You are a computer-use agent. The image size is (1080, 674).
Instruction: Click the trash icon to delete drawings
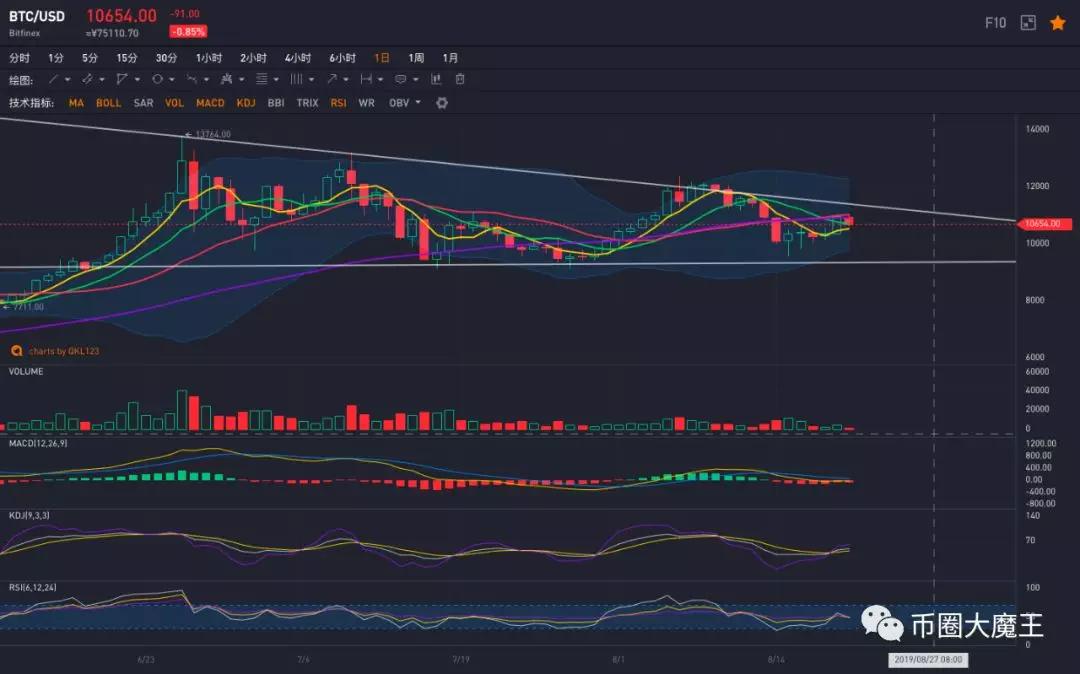click(460, 80)
